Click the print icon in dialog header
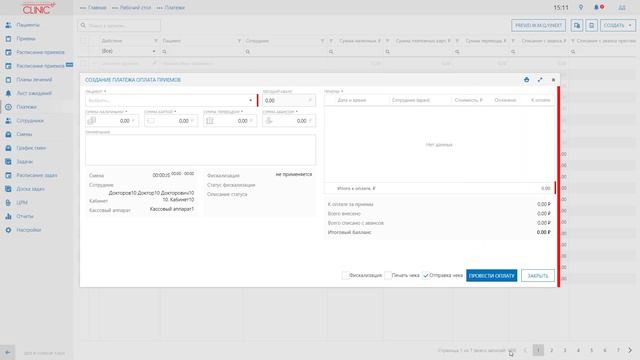The height and width of the screenshot is (360, 640). tap(527, 80)
